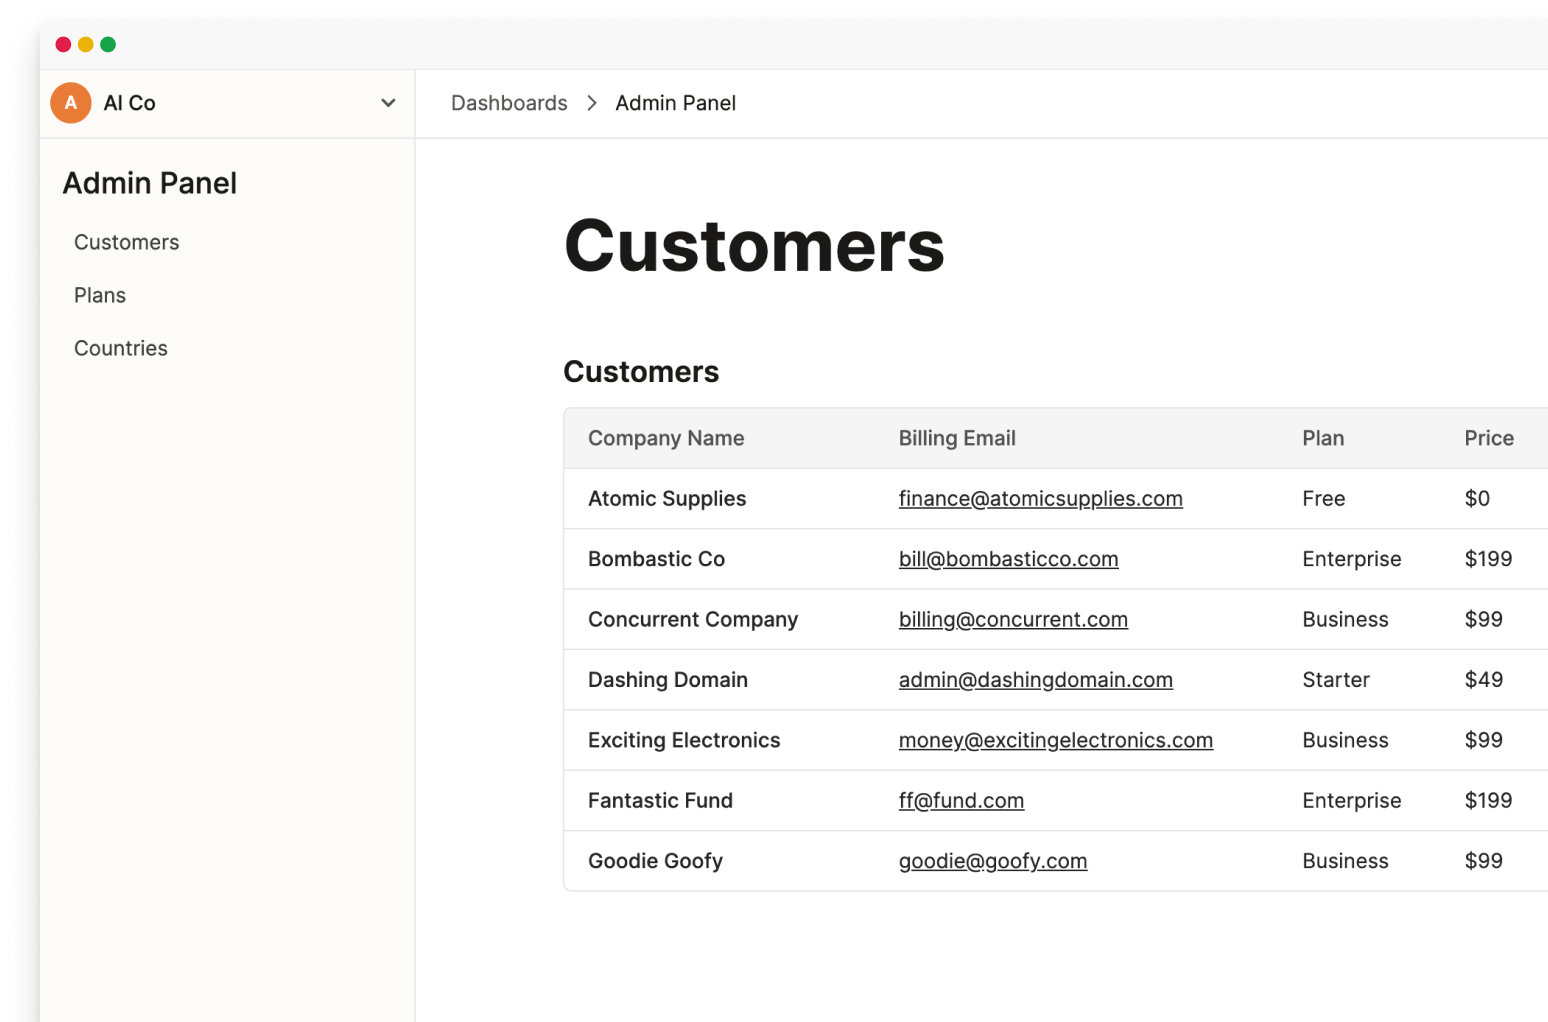Select the Atomic Supplies company cell
The height and width of the screenshot is (1022, 1548).
click(667, 498)
